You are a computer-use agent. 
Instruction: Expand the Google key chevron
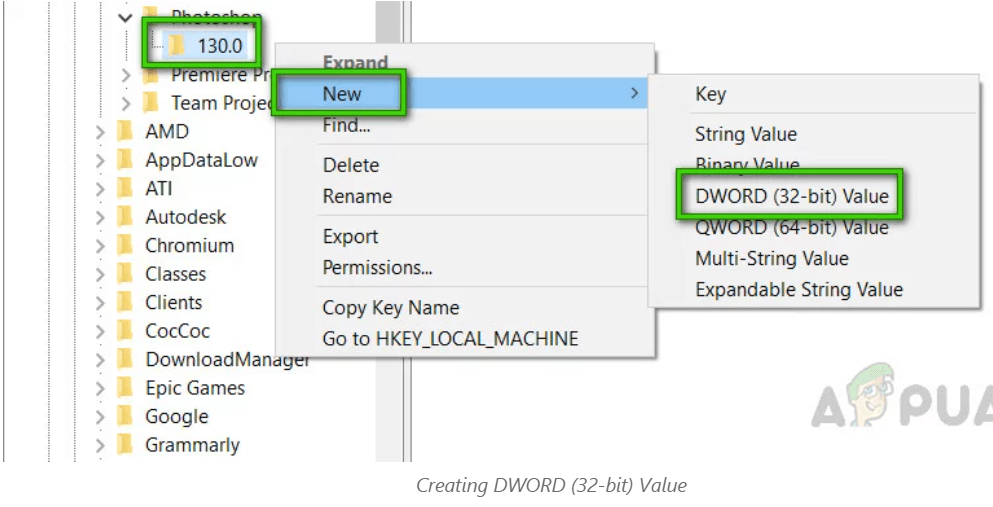pyautogui.click(x=100, y=416)
